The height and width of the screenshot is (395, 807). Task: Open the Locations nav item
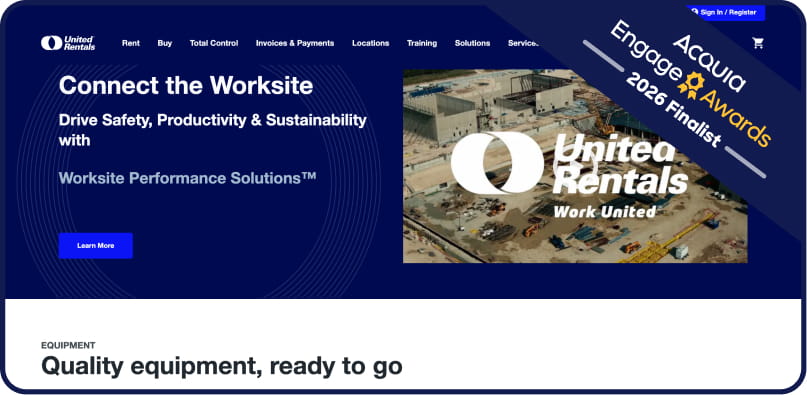point(371,43)
